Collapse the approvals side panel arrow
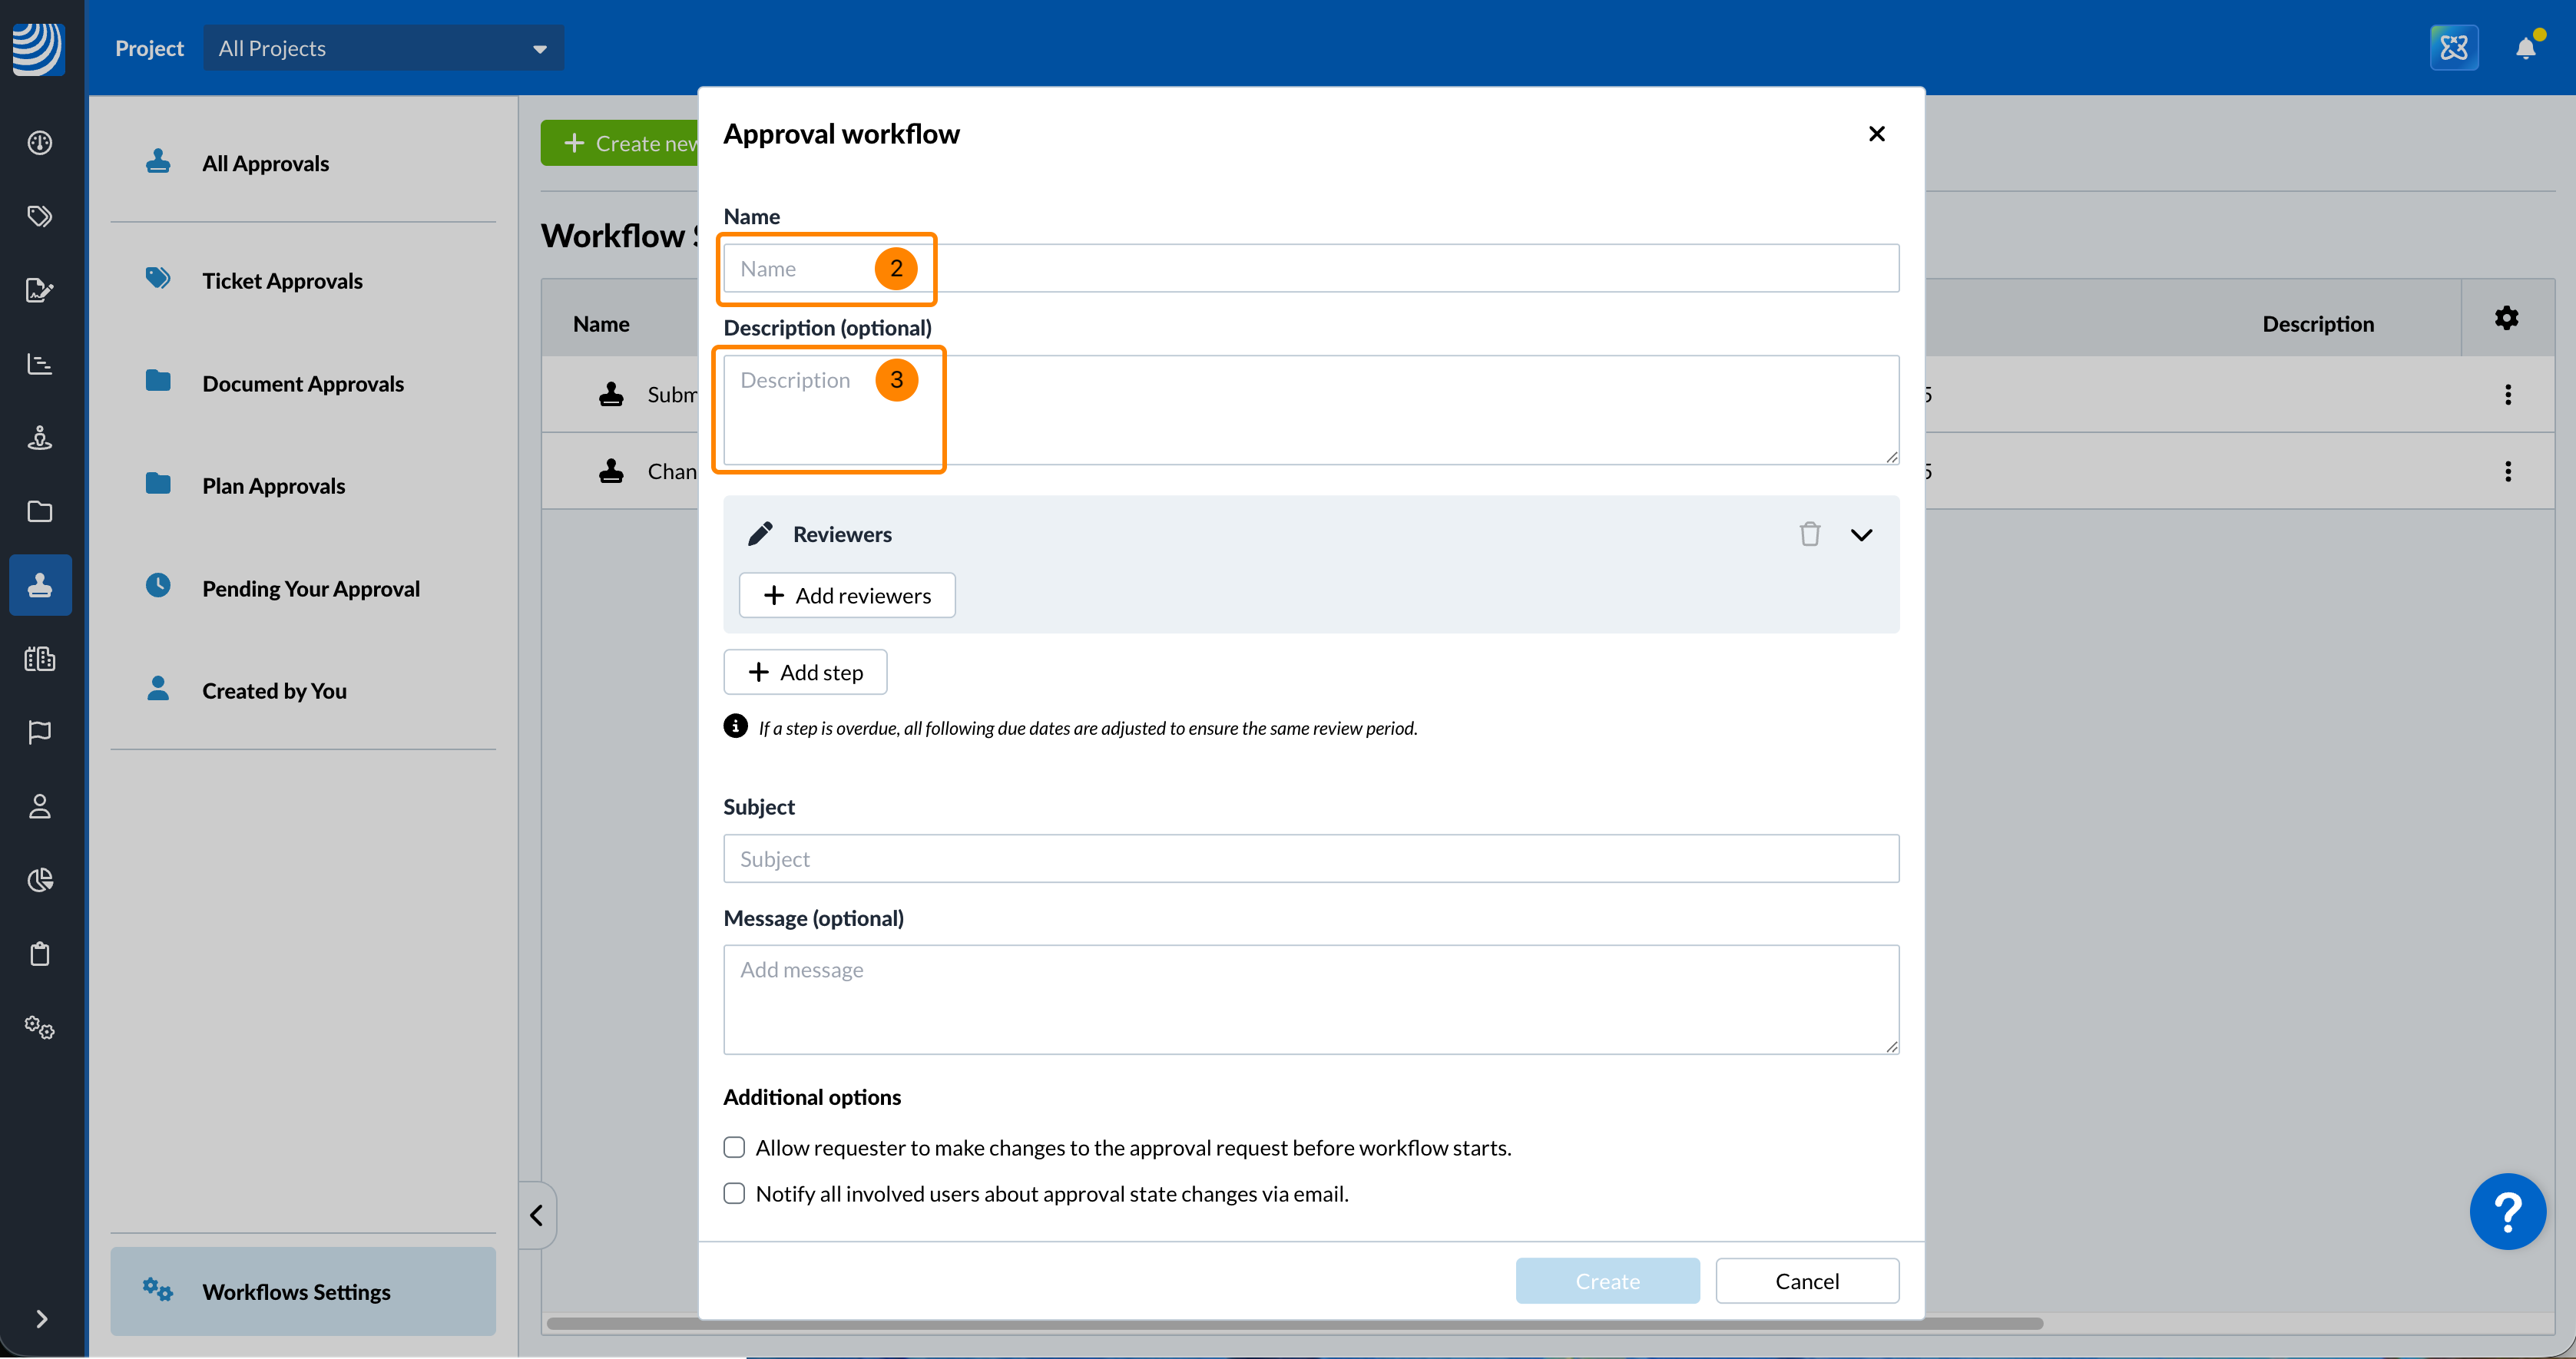This screenshot has height=1359, width=2576. [x=537, y=1215]
